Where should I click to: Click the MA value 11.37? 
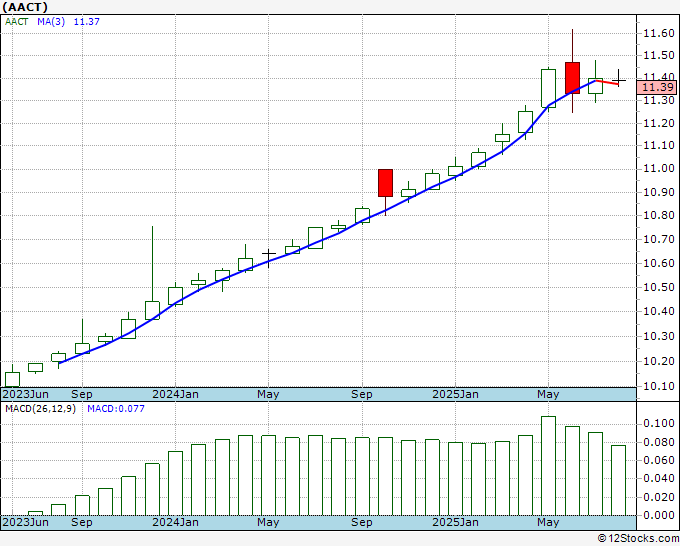click(87, 22)
